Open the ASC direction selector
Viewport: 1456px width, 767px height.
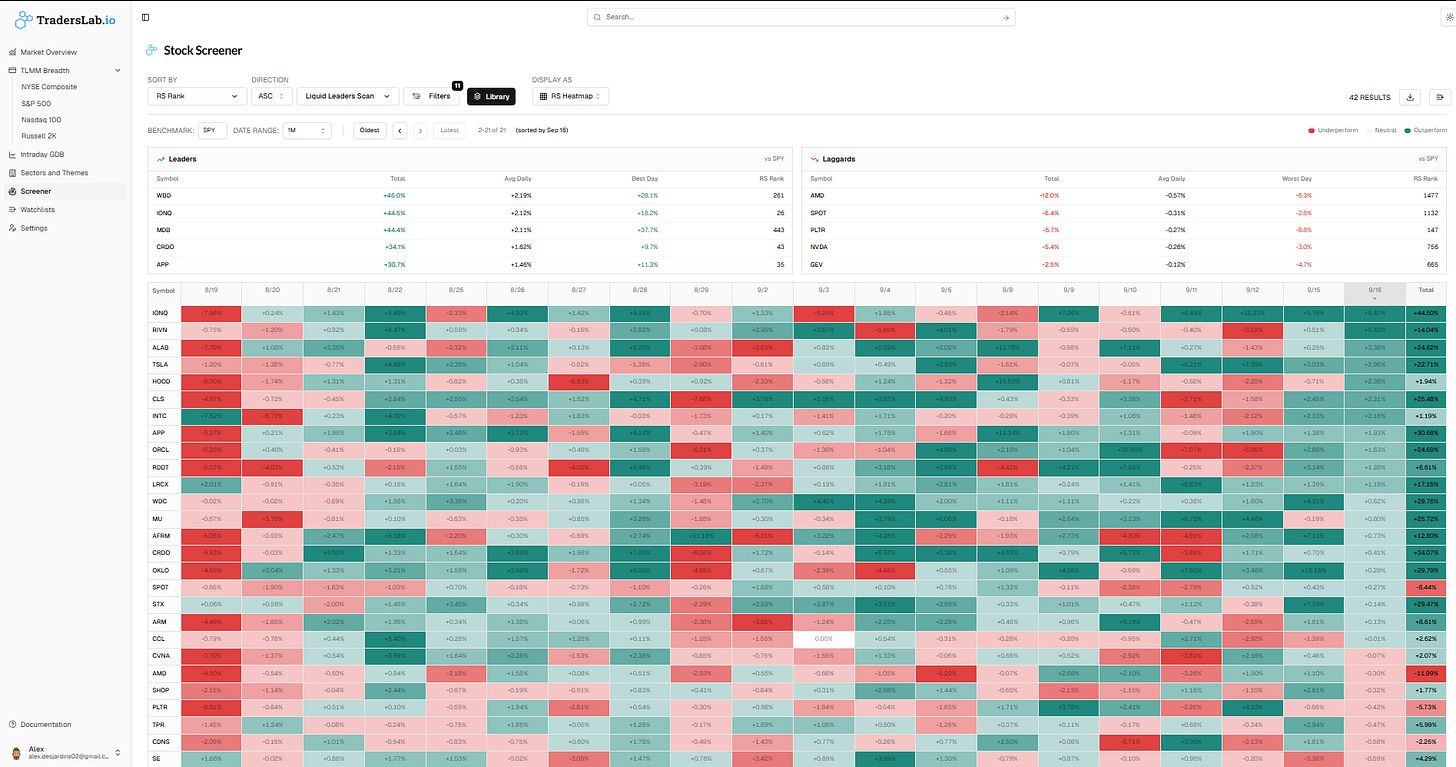[271, 96]
